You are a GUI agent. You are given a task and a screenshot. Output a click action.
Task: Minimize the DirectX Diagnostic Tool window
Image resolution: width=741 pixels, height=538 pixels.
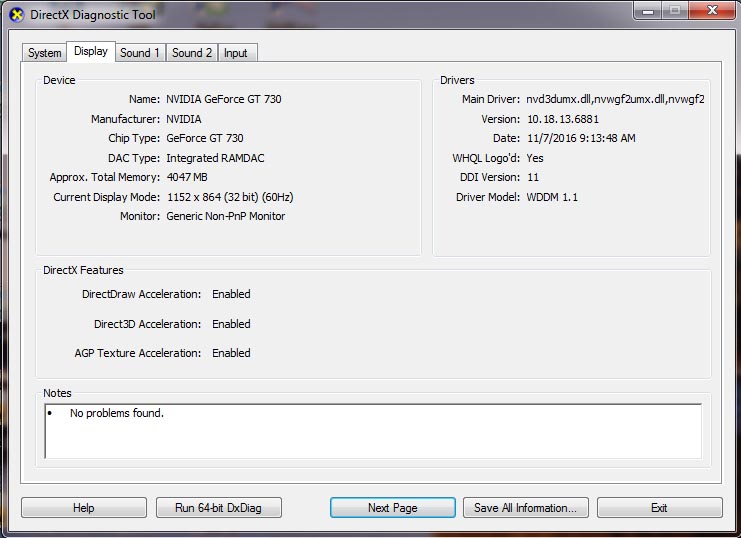[648, 10]
